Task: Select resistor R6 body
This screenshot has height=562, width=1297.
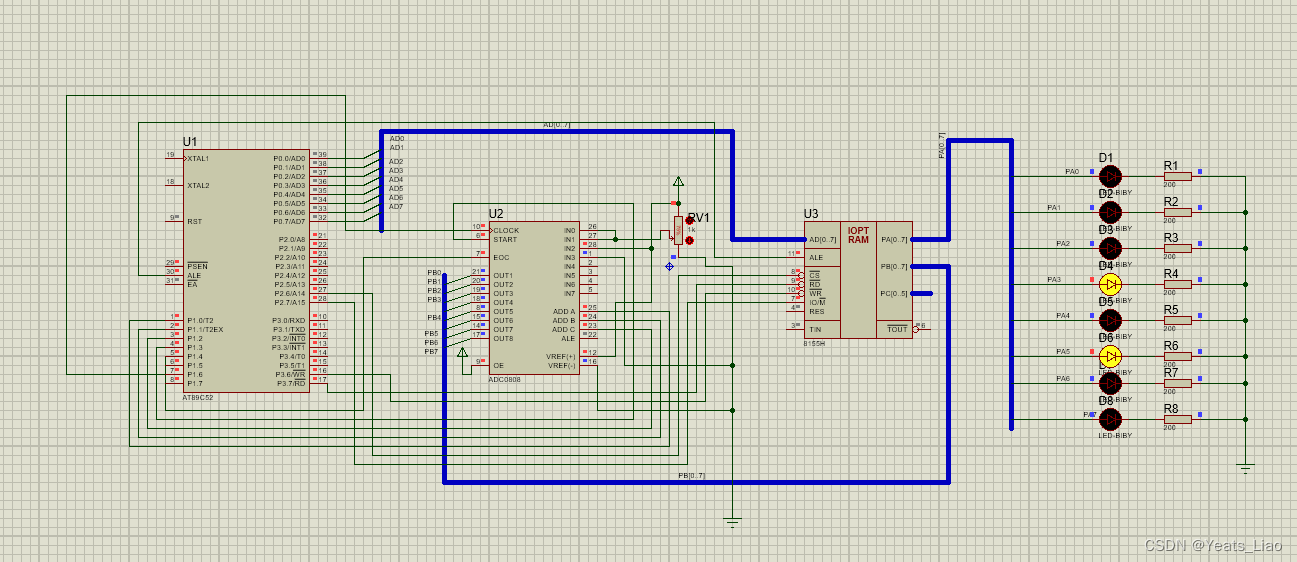Action: pos(1177,356)
